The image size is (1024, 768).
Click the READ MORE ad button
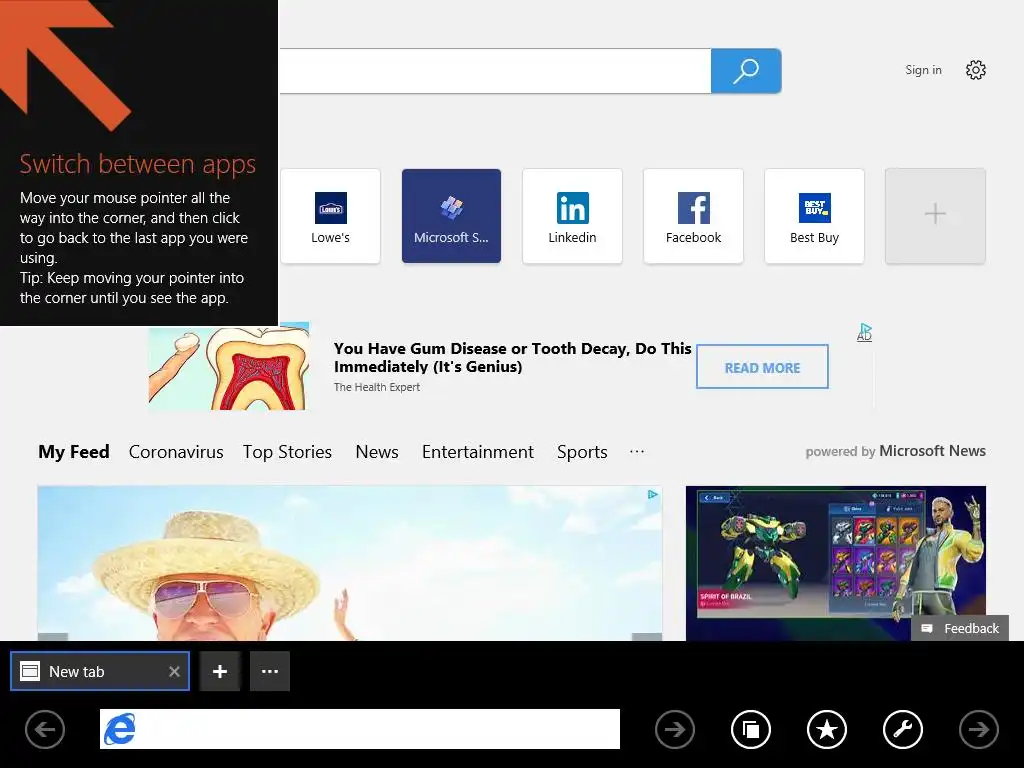click(x=762, y=367)
